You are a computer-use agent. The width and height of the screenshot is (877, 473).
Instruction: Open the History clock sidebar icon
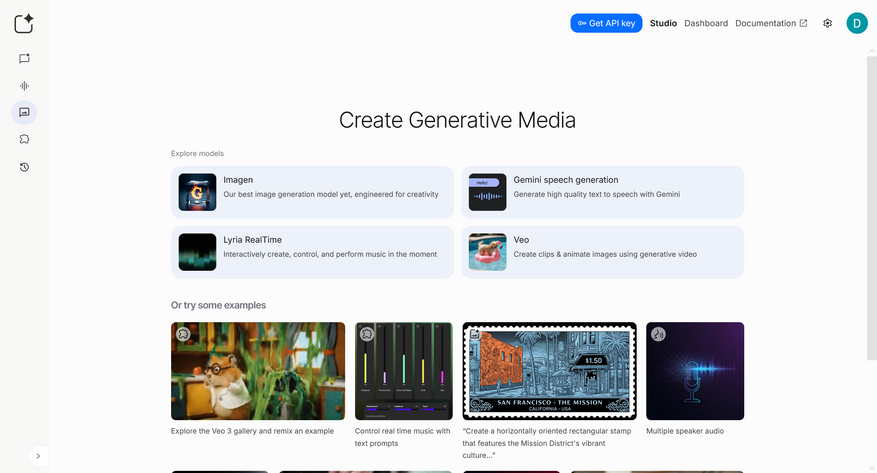24,167
